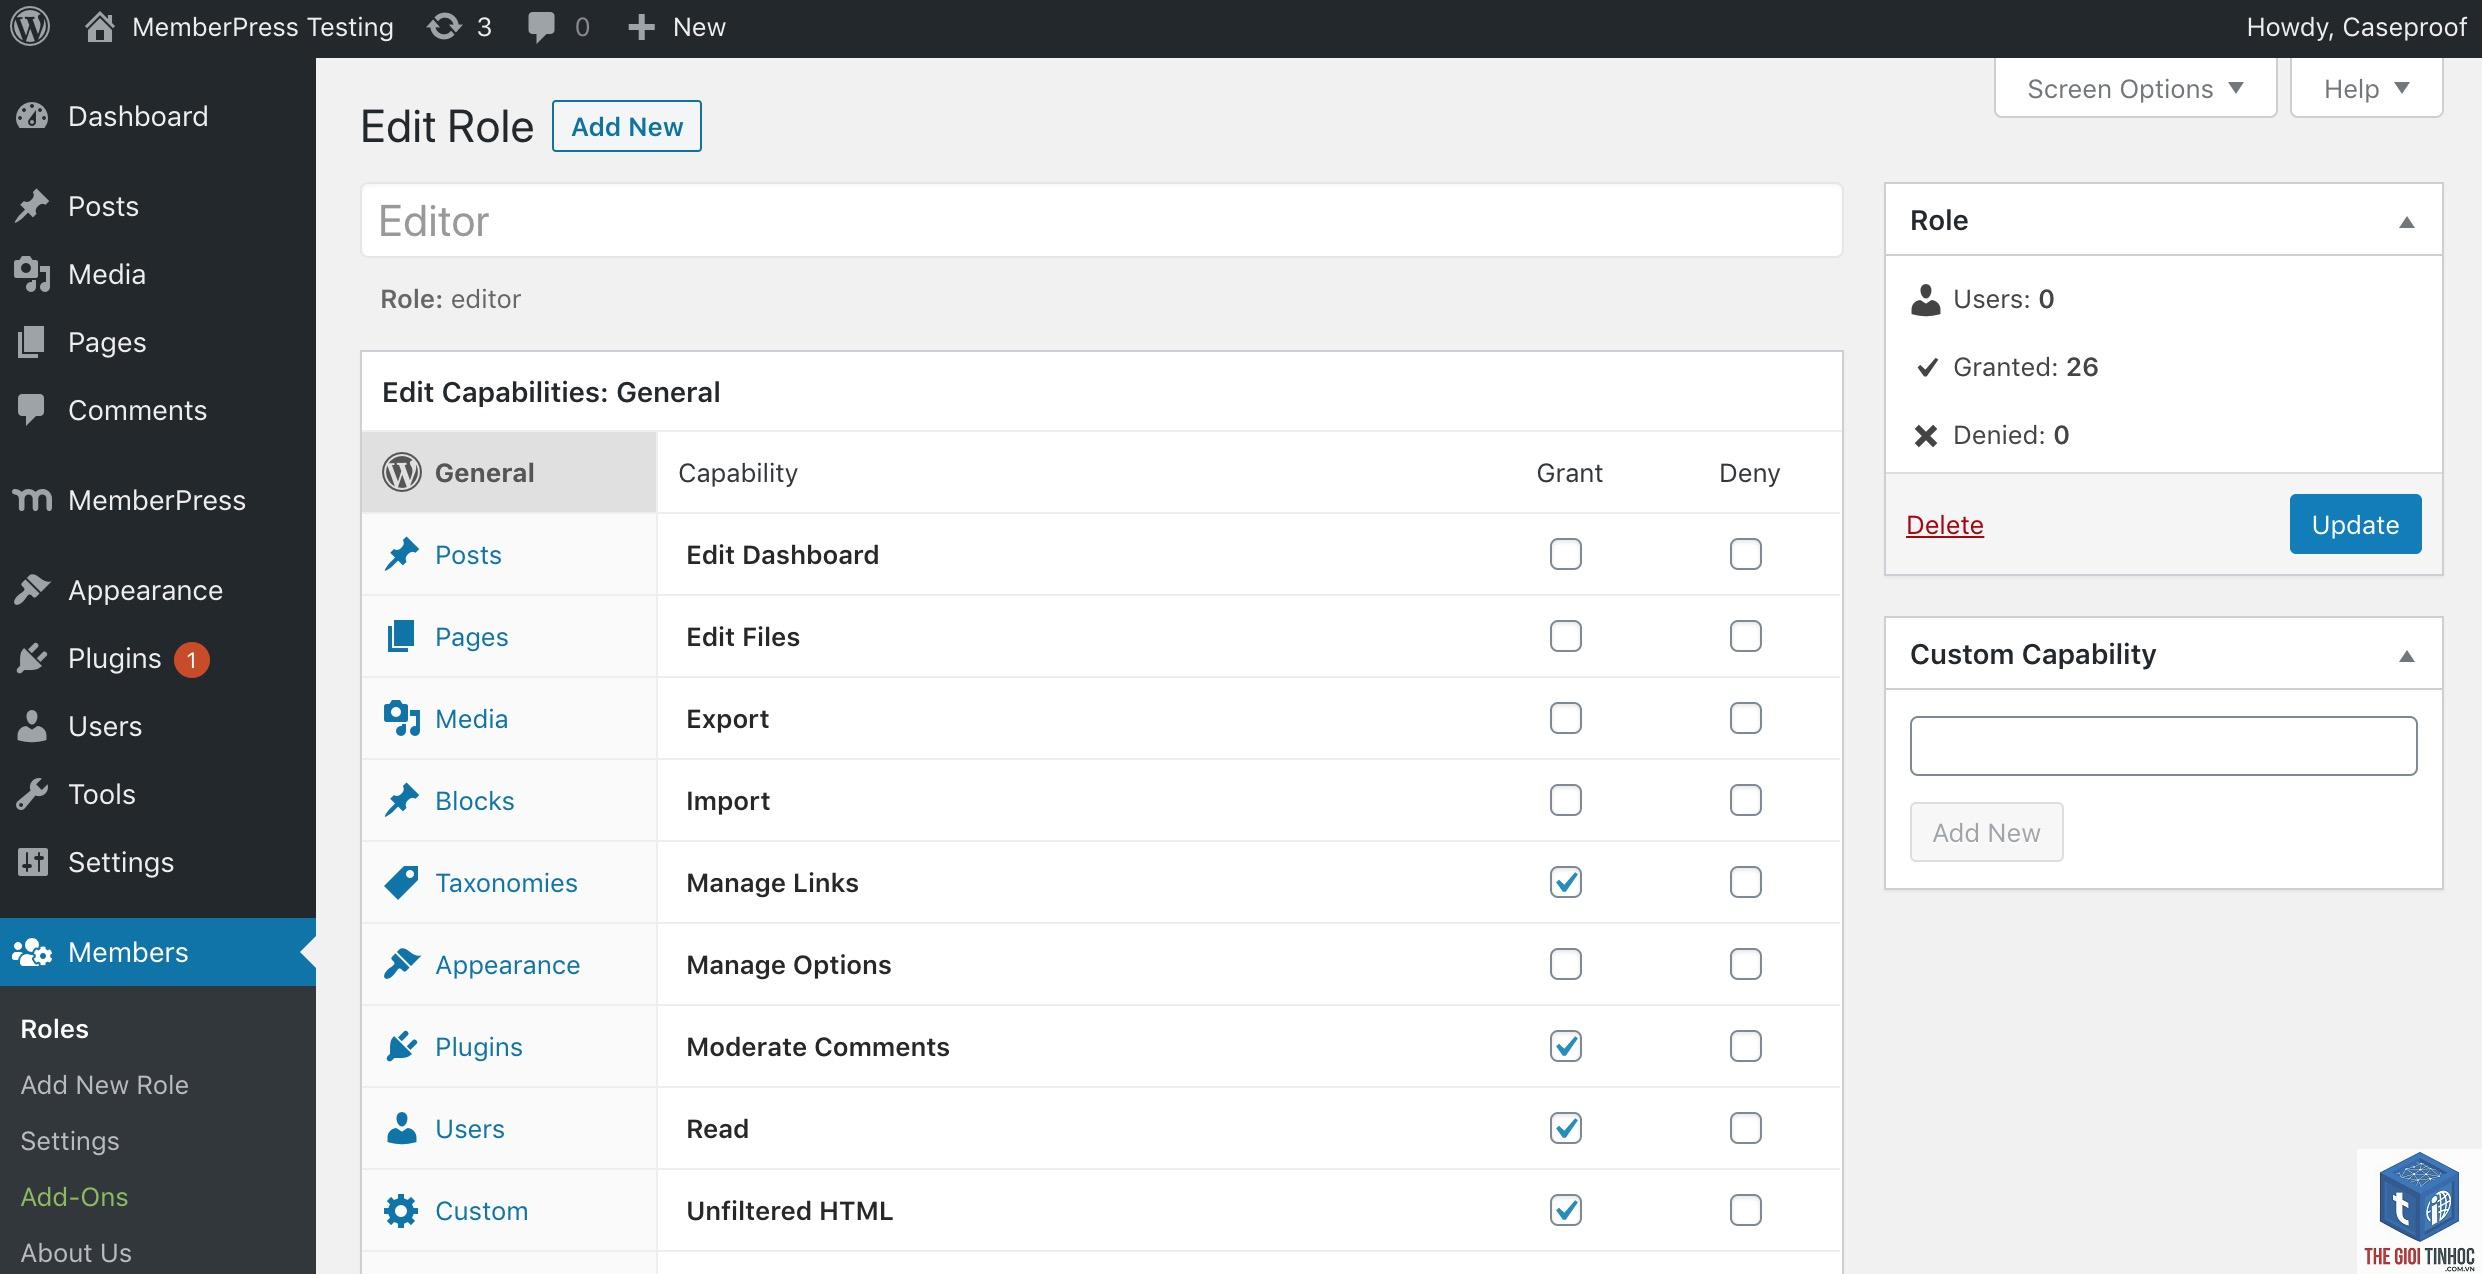Image resolution: width=2482 pixels, height=1274 pixels.
Task: Uncheck Grant for Manage Links
Action: tap(1566, 882)
